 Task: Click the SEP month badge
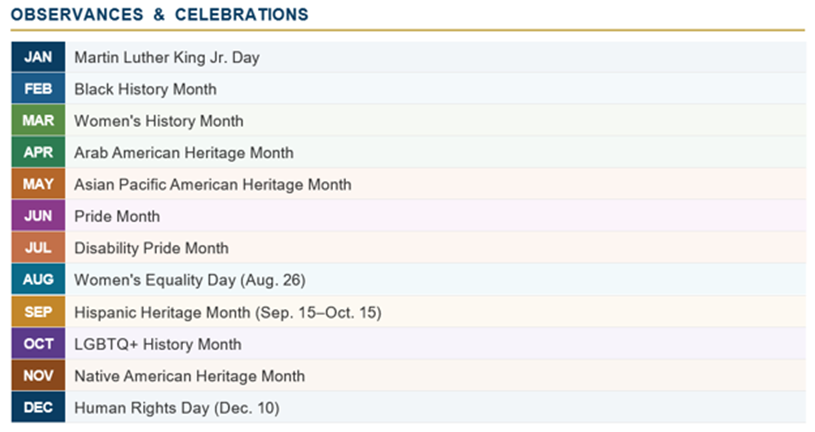(x=38, y=312)
